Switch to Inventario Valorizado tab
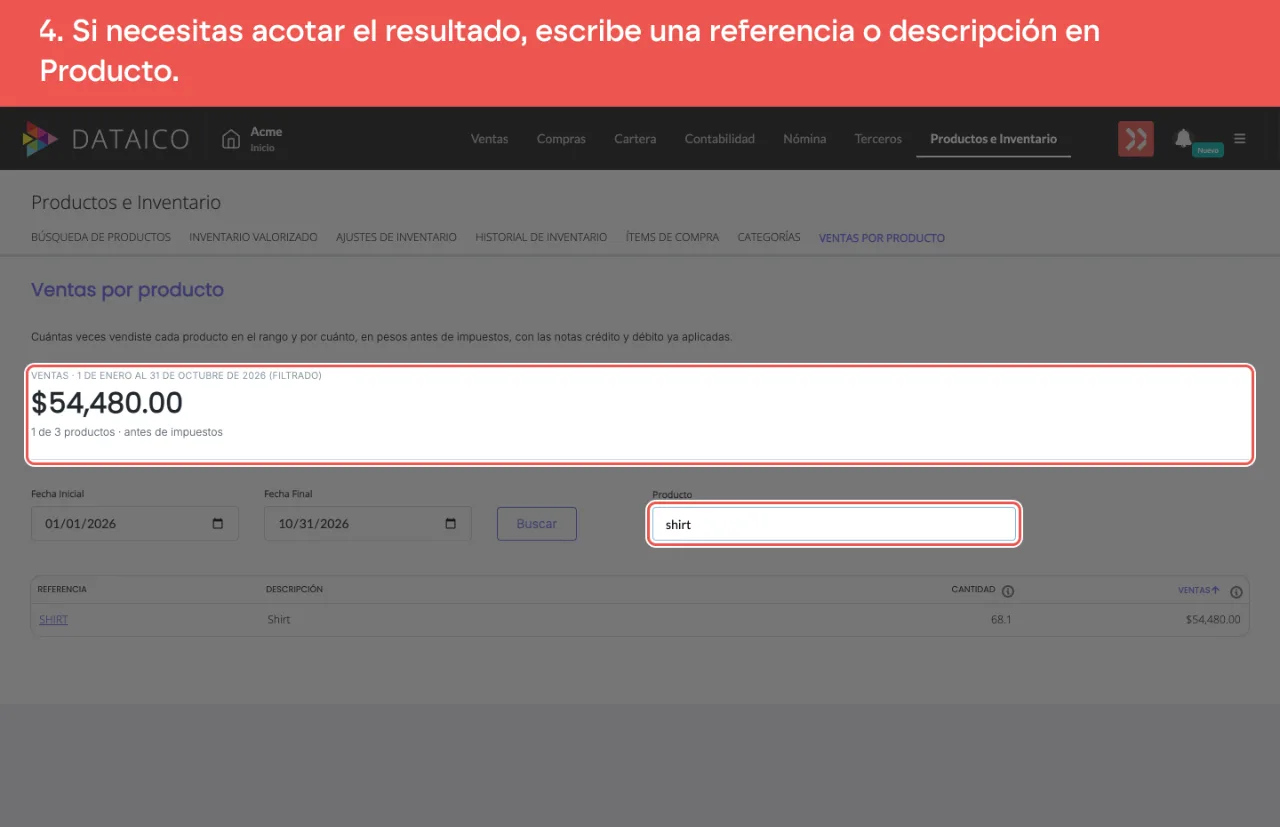 click(253, 238)
